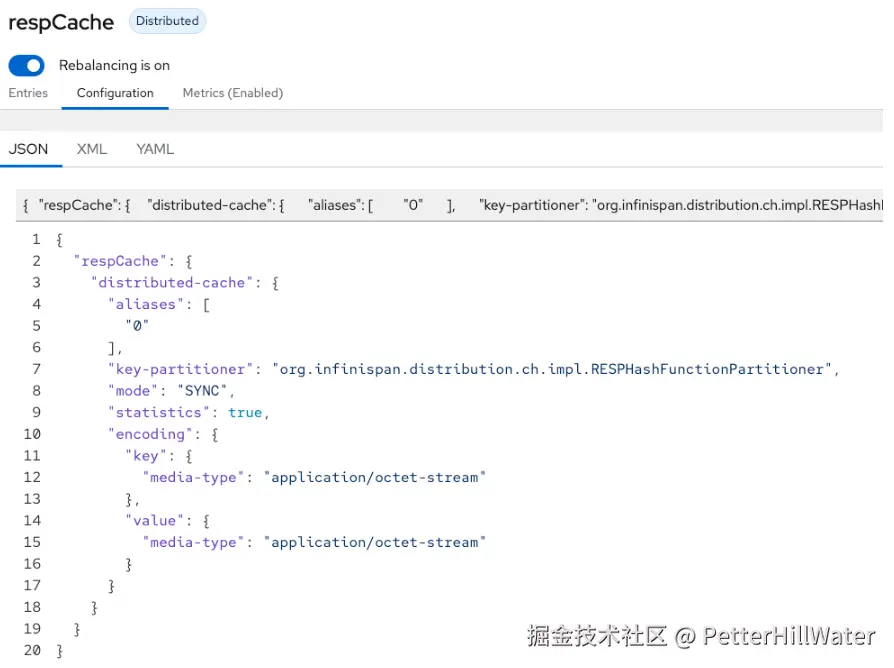Click the "statistics" key on line 9

point(159,413)
